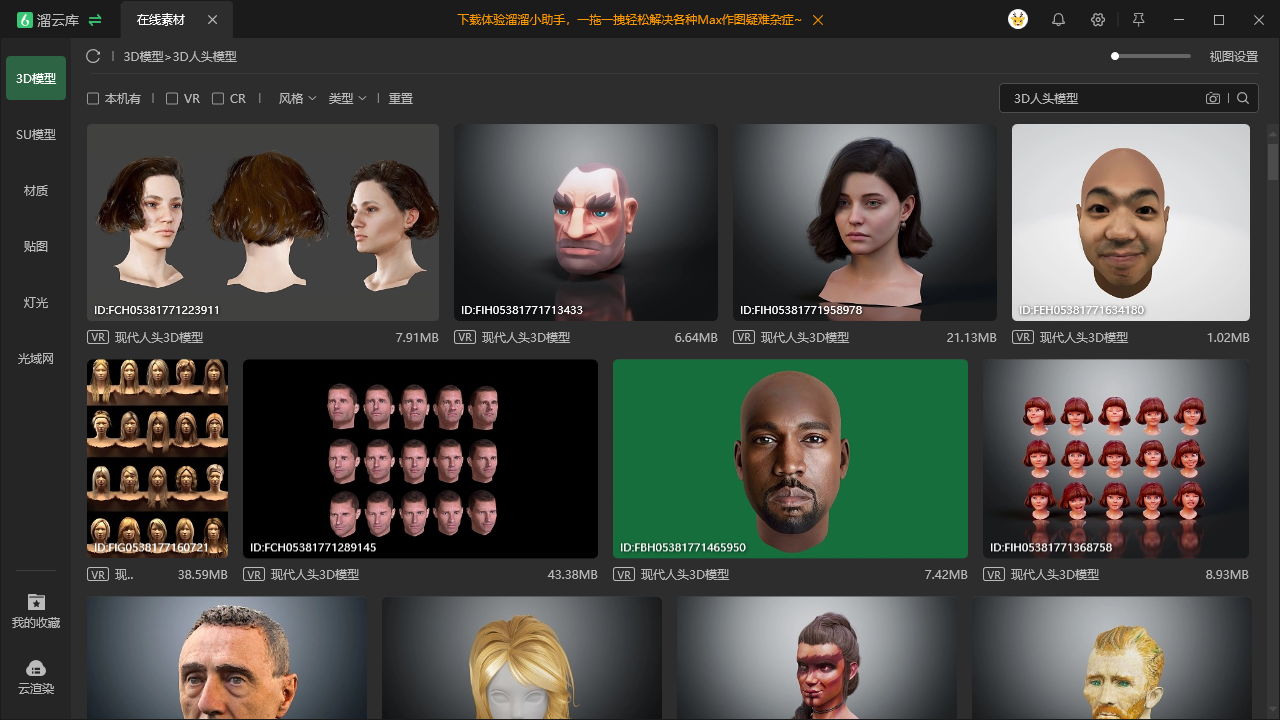Viewport: 1280px width, 720px height.
Task: Select the 3D模型 sidebar tab
Action: (36, 78)
